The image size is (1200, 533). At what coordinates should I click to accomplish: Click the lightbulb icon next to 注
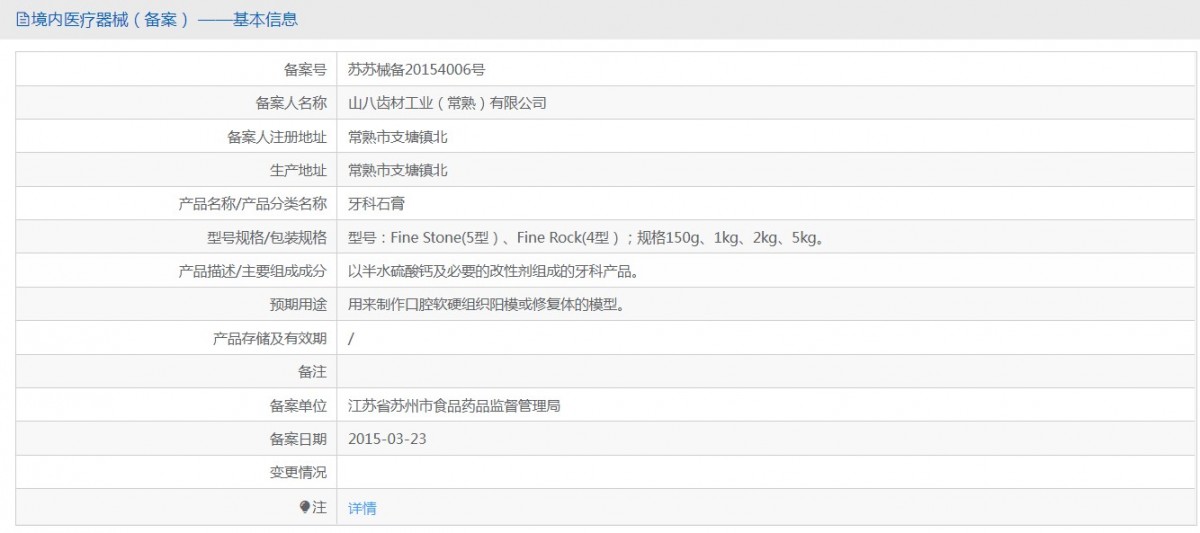[305, 507]
